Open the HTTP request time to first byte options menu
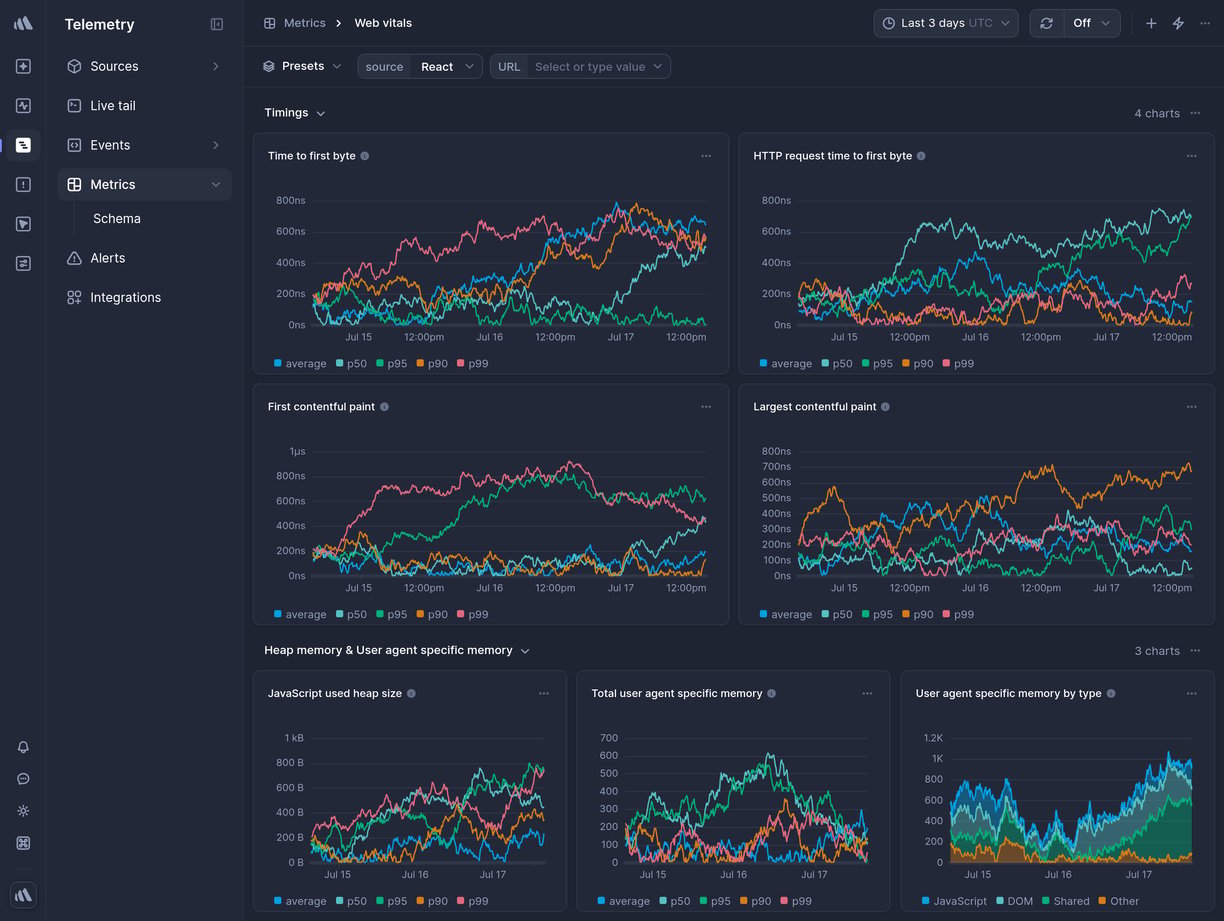This screenshot has width=1224, height=921. click(1192, 156)
